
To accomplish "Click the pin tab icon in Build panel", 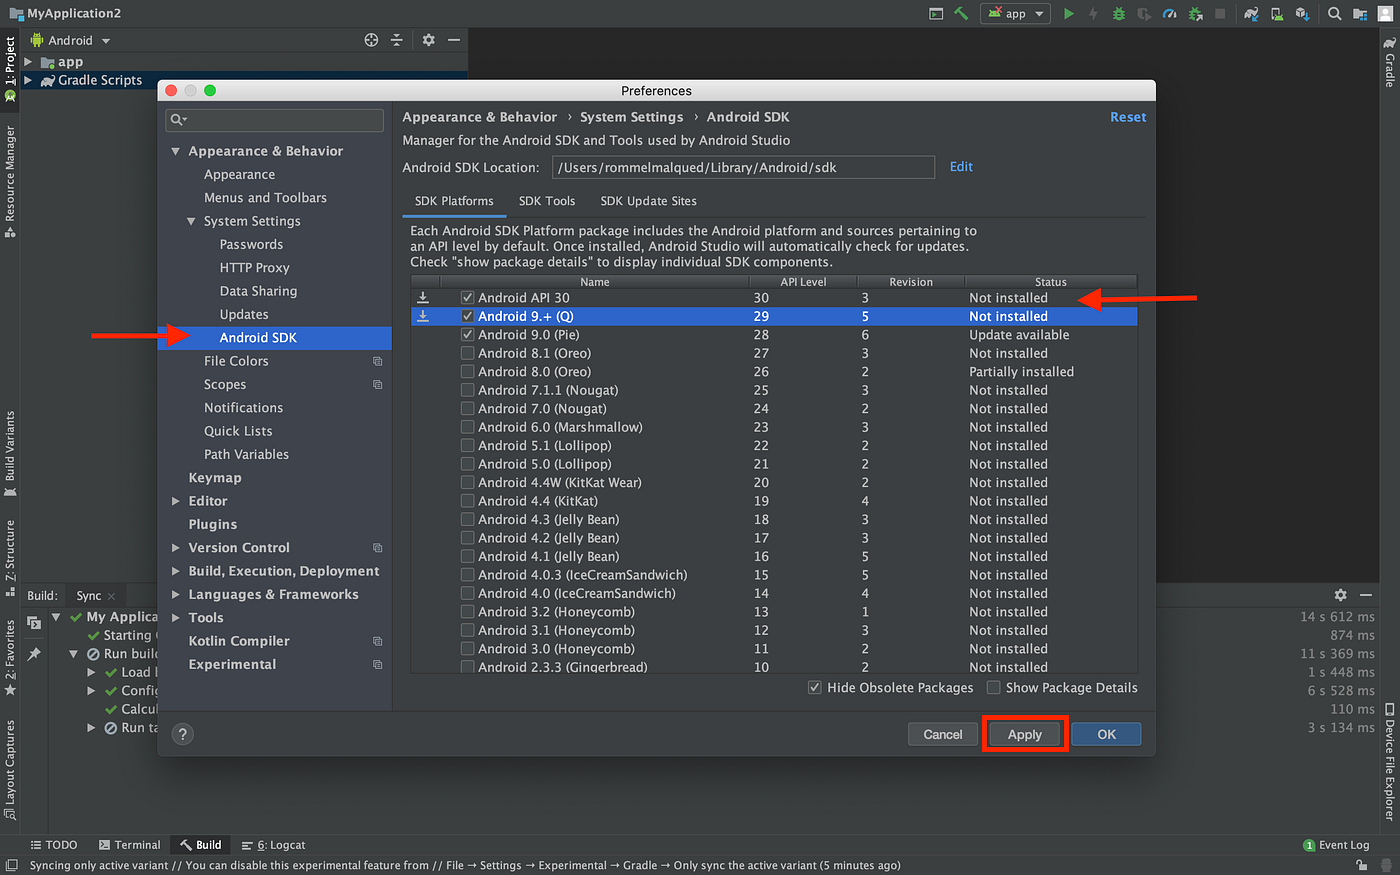I will pos(34,653).
